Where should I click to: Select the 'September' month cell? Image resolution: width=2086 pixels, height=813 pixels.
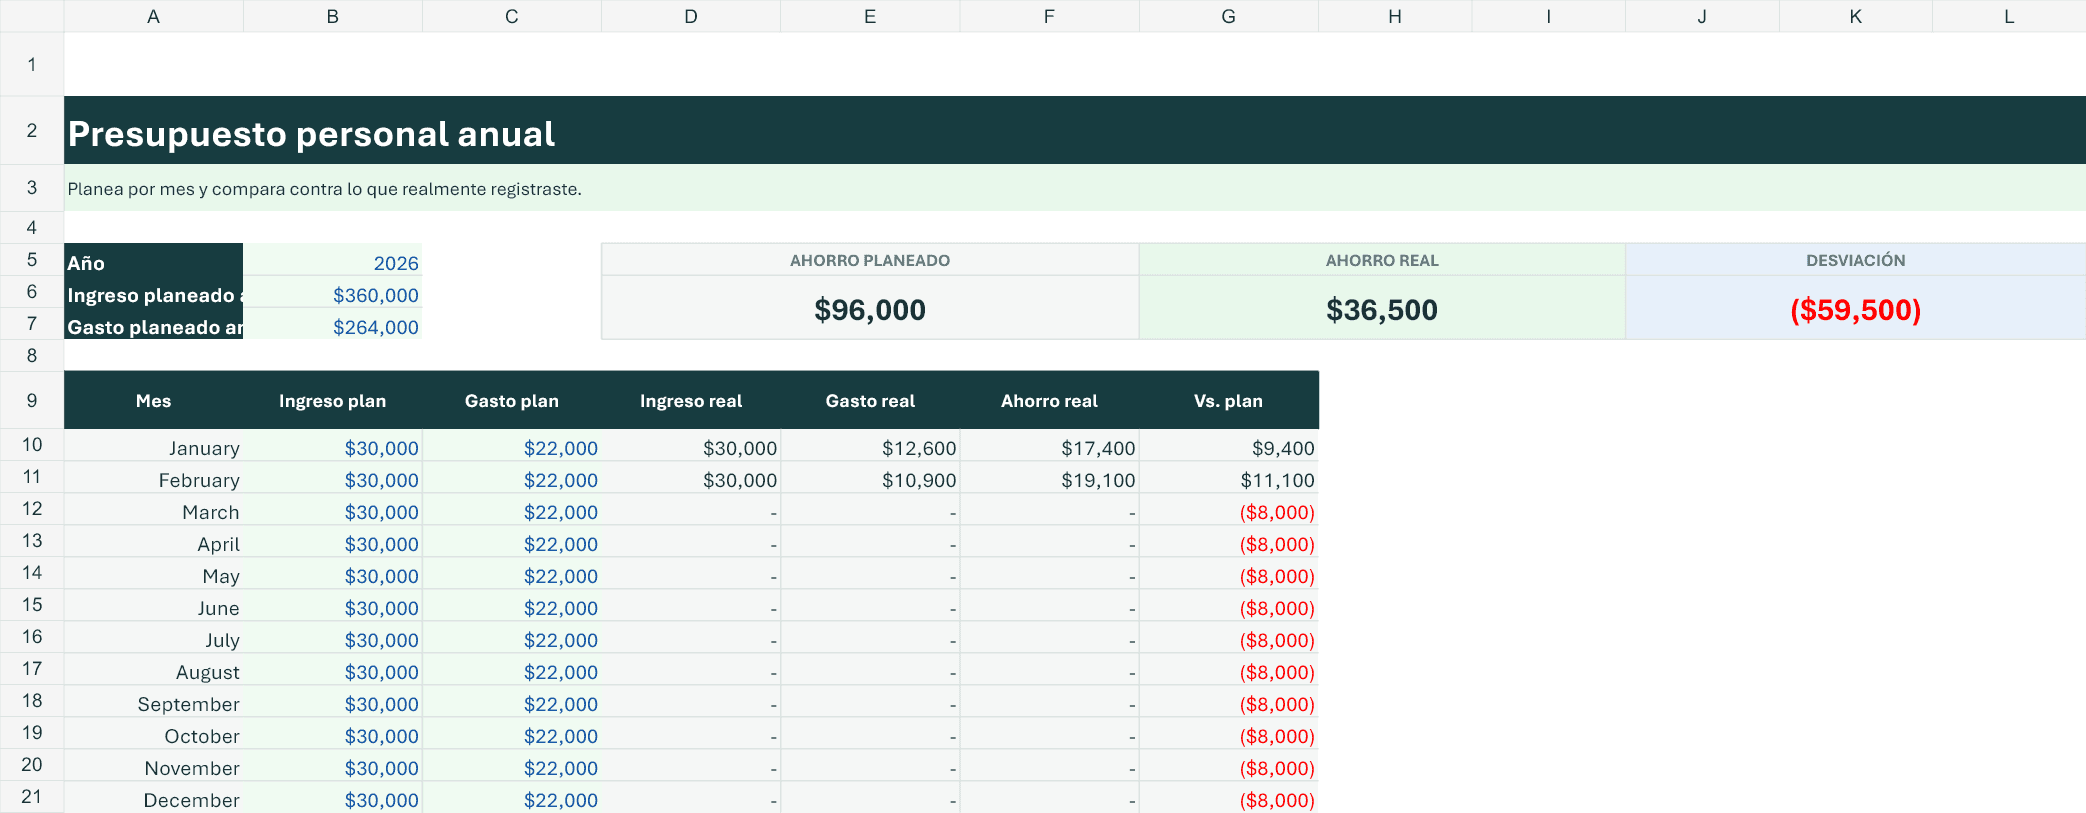(x=154, y=701)
